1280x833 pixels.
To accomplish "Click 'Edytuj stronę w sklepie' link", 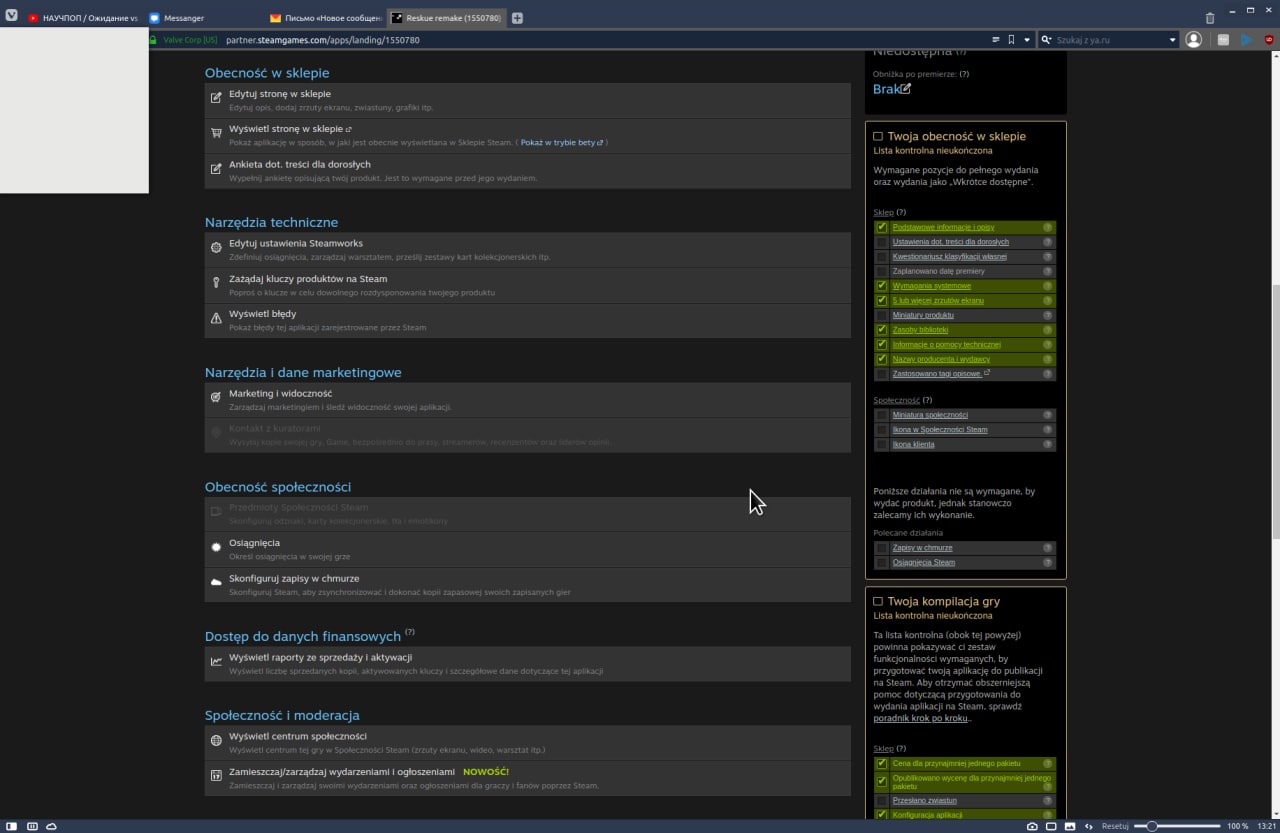I will pos(280,94).
